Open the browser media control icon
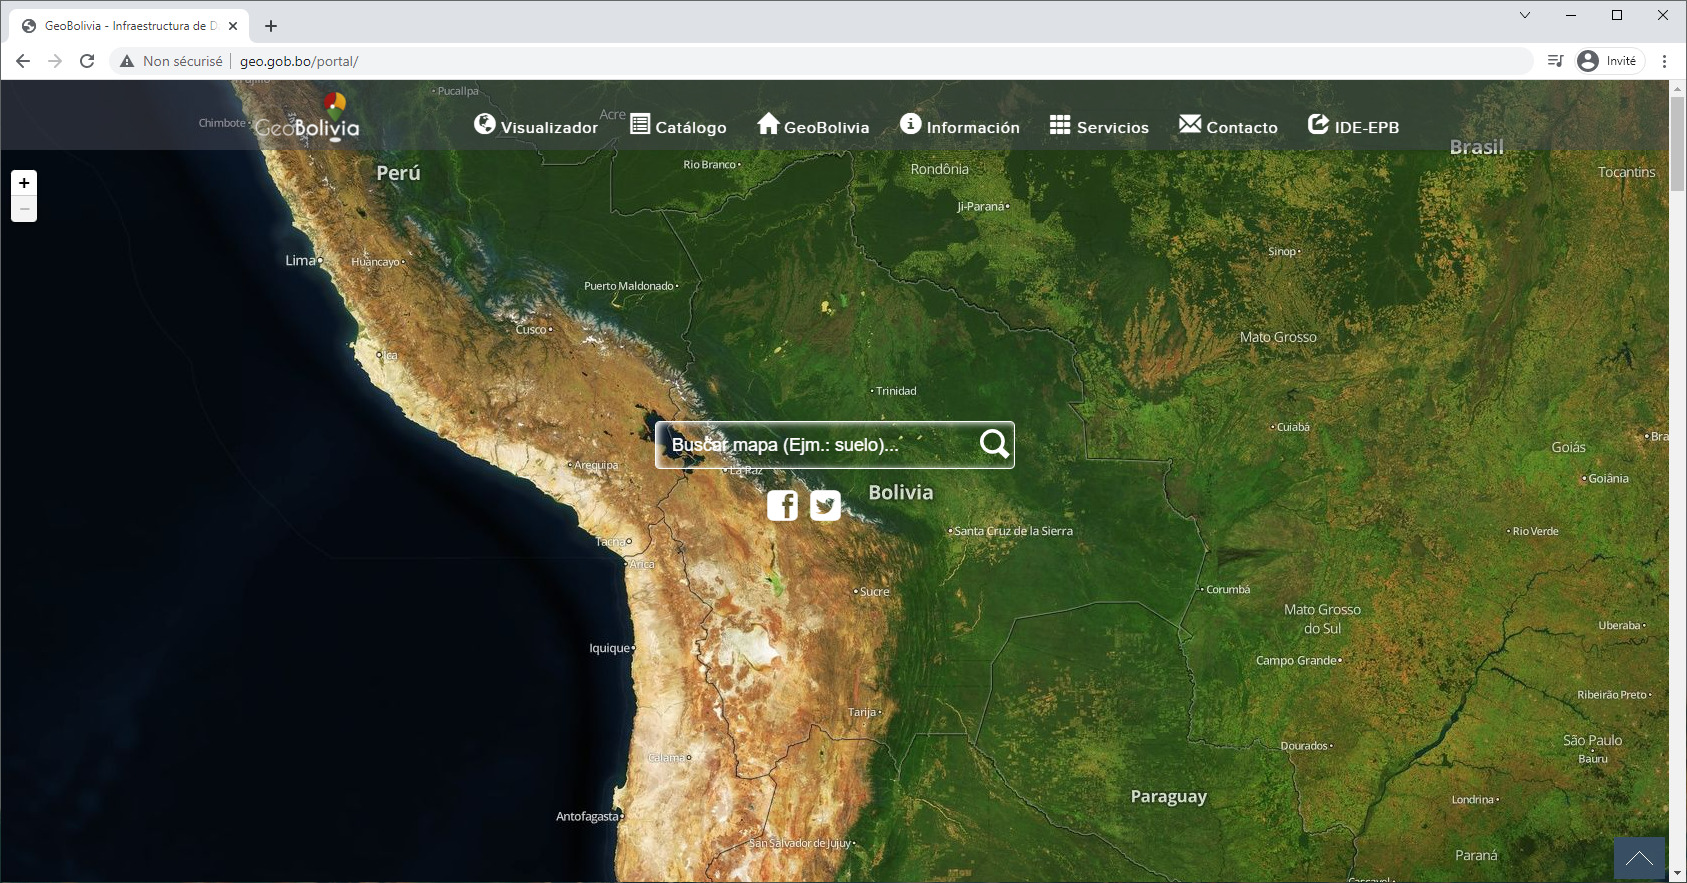Screen dimensions: 1687x883 click(x=1555, y=61)
